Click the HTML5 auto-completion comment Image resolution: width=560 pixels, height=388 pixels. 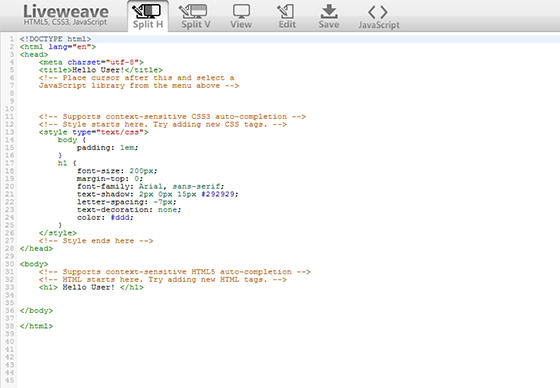point(175,272)
